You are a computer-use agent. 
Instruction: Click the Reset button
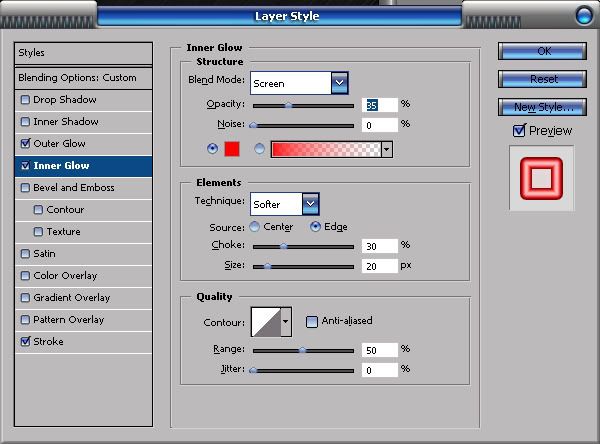(542, 79)
